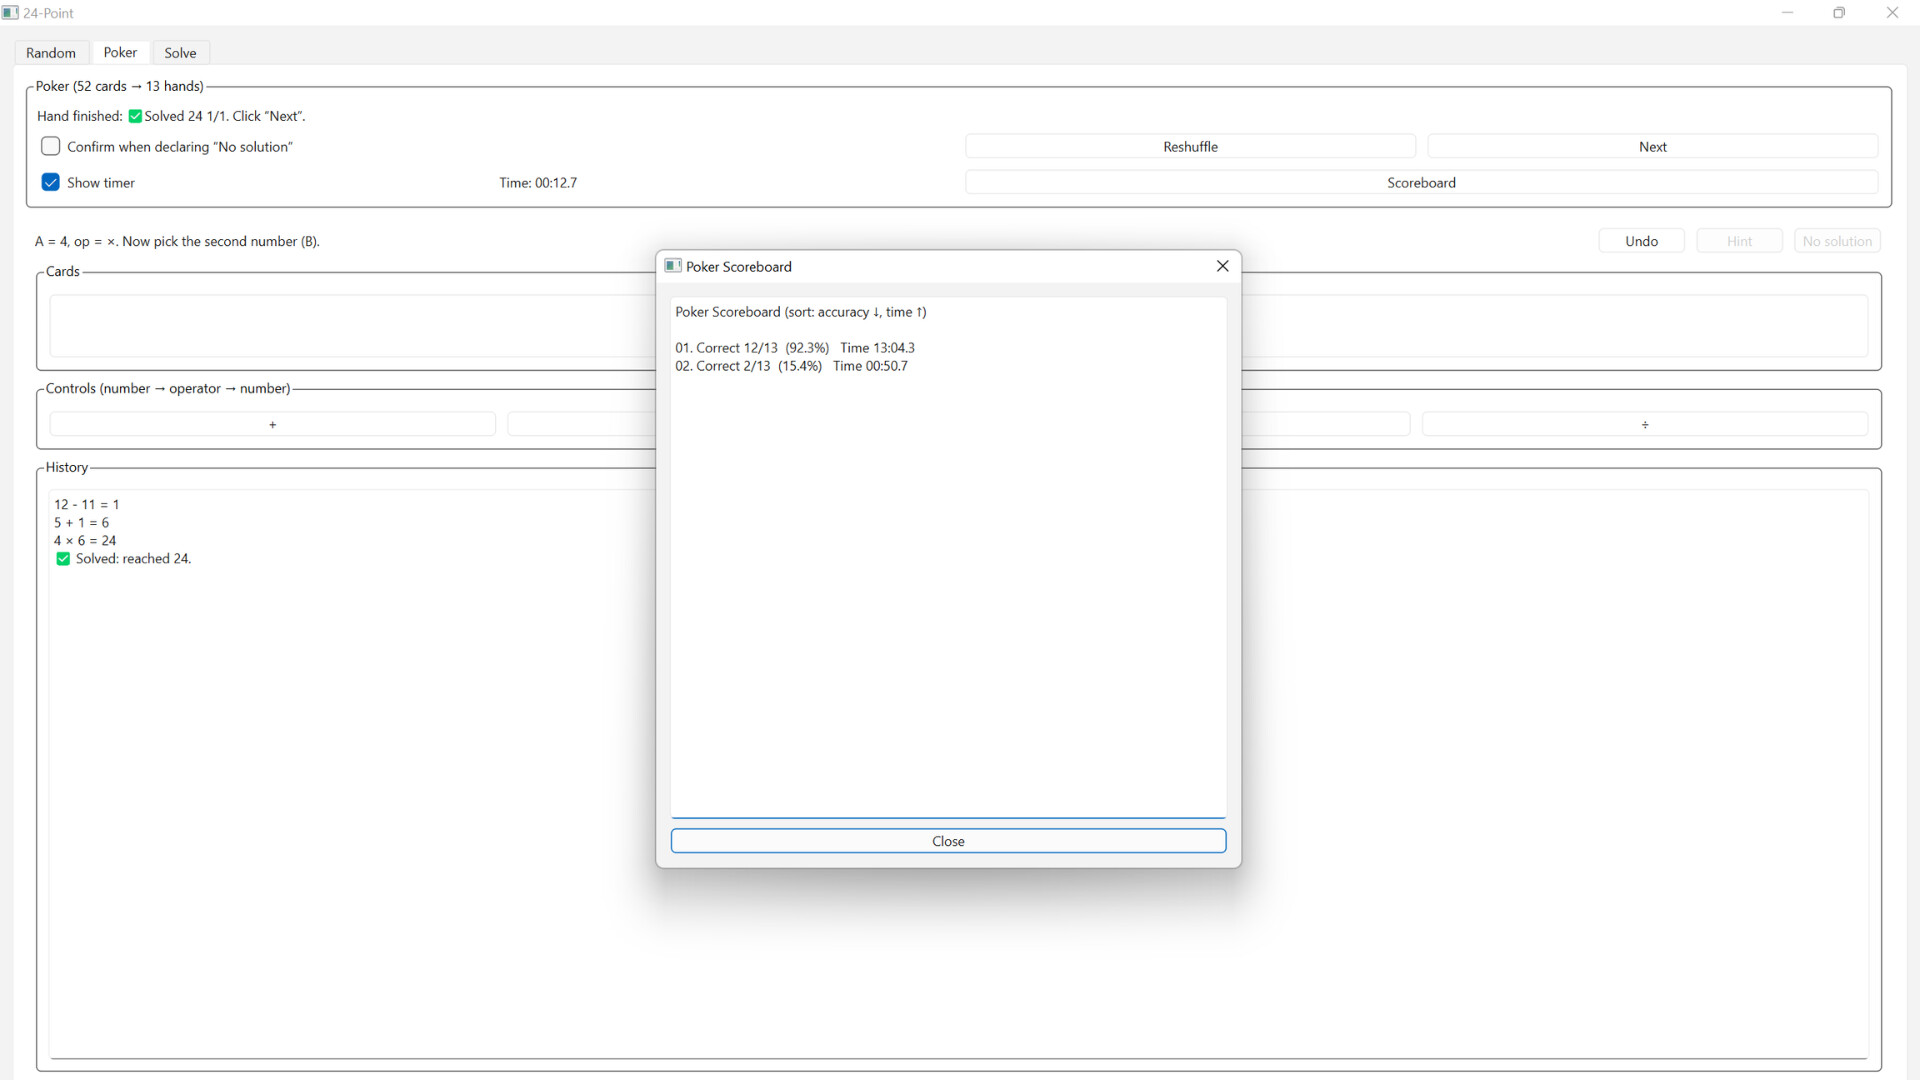The image size is (1920, 1080).
Task: Select the Poker tab
Action: click(120, 53)
